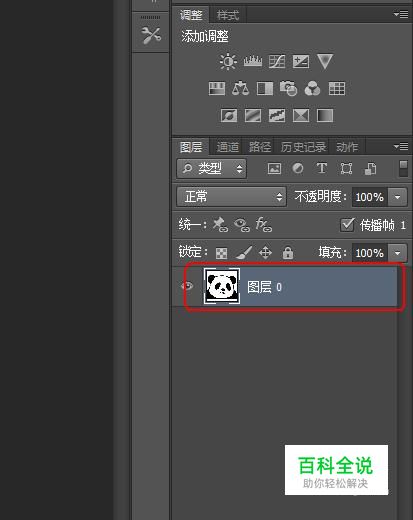Switch to the 样式 tab

point(228,15)
